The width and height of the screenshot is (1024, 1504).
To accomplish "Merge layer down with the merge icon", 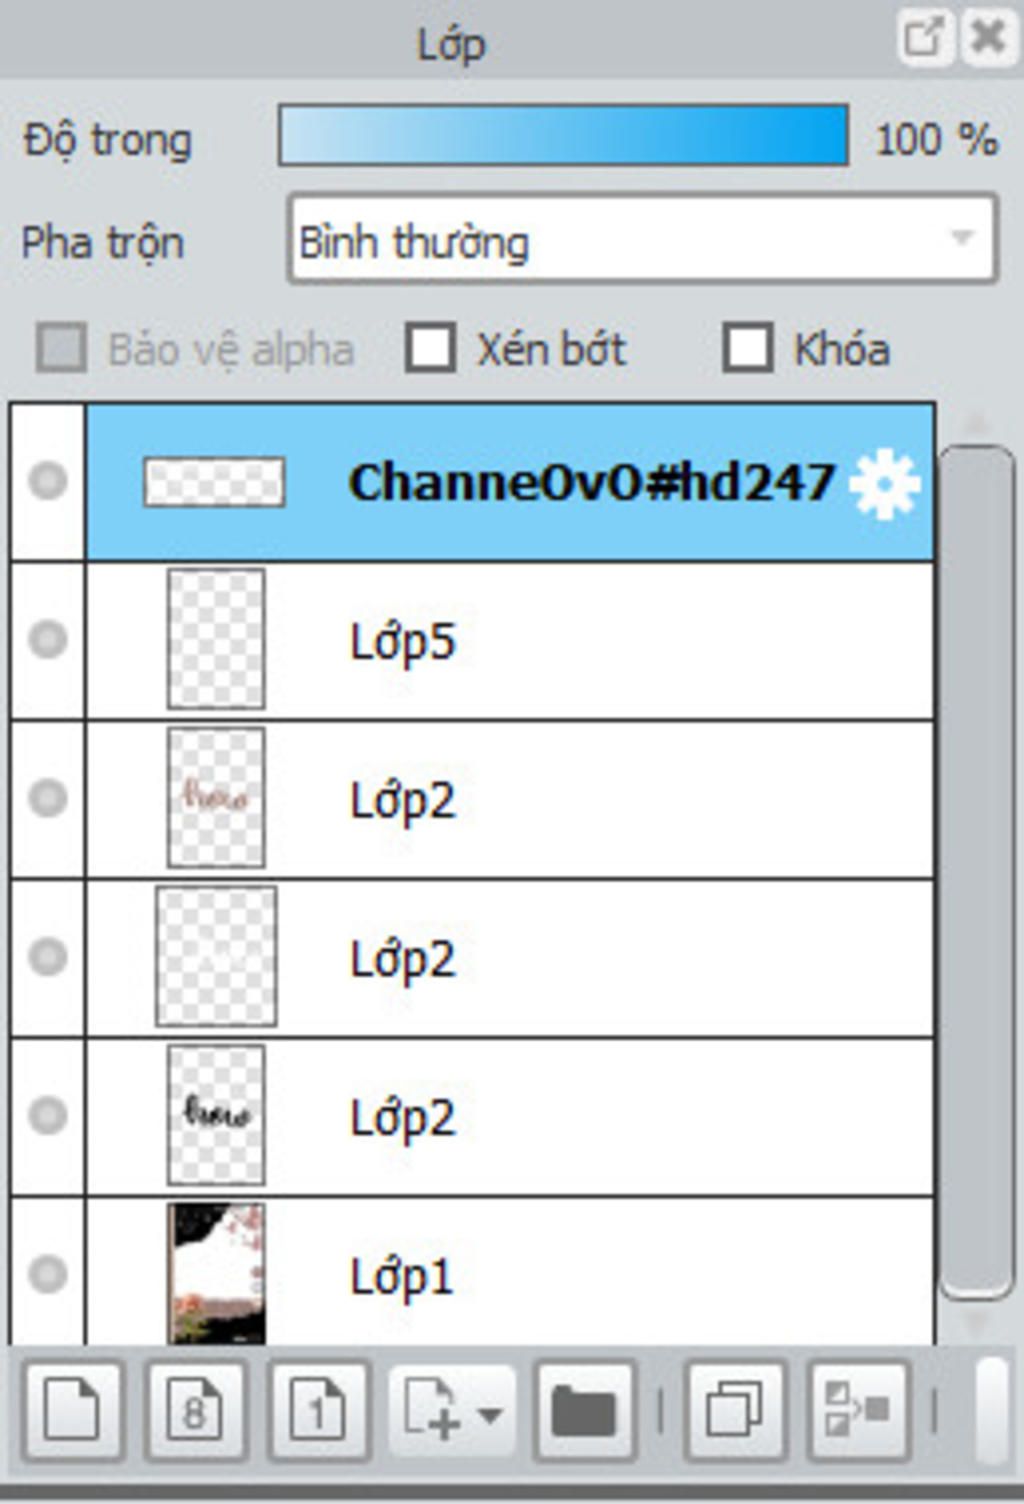I will (x=858, y=1410).
